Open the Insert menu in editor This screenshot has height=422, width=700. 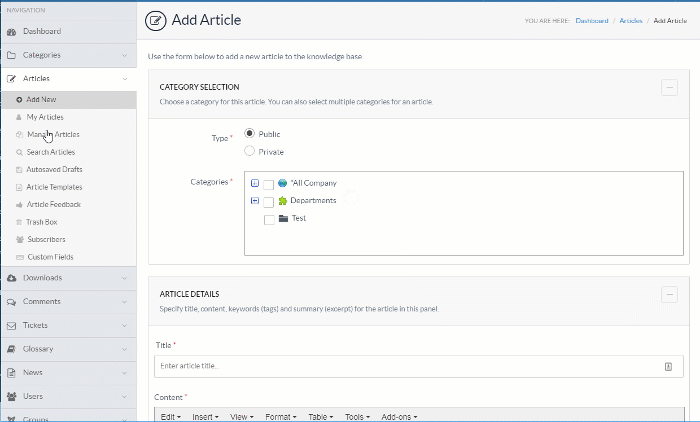pos(207,416)
